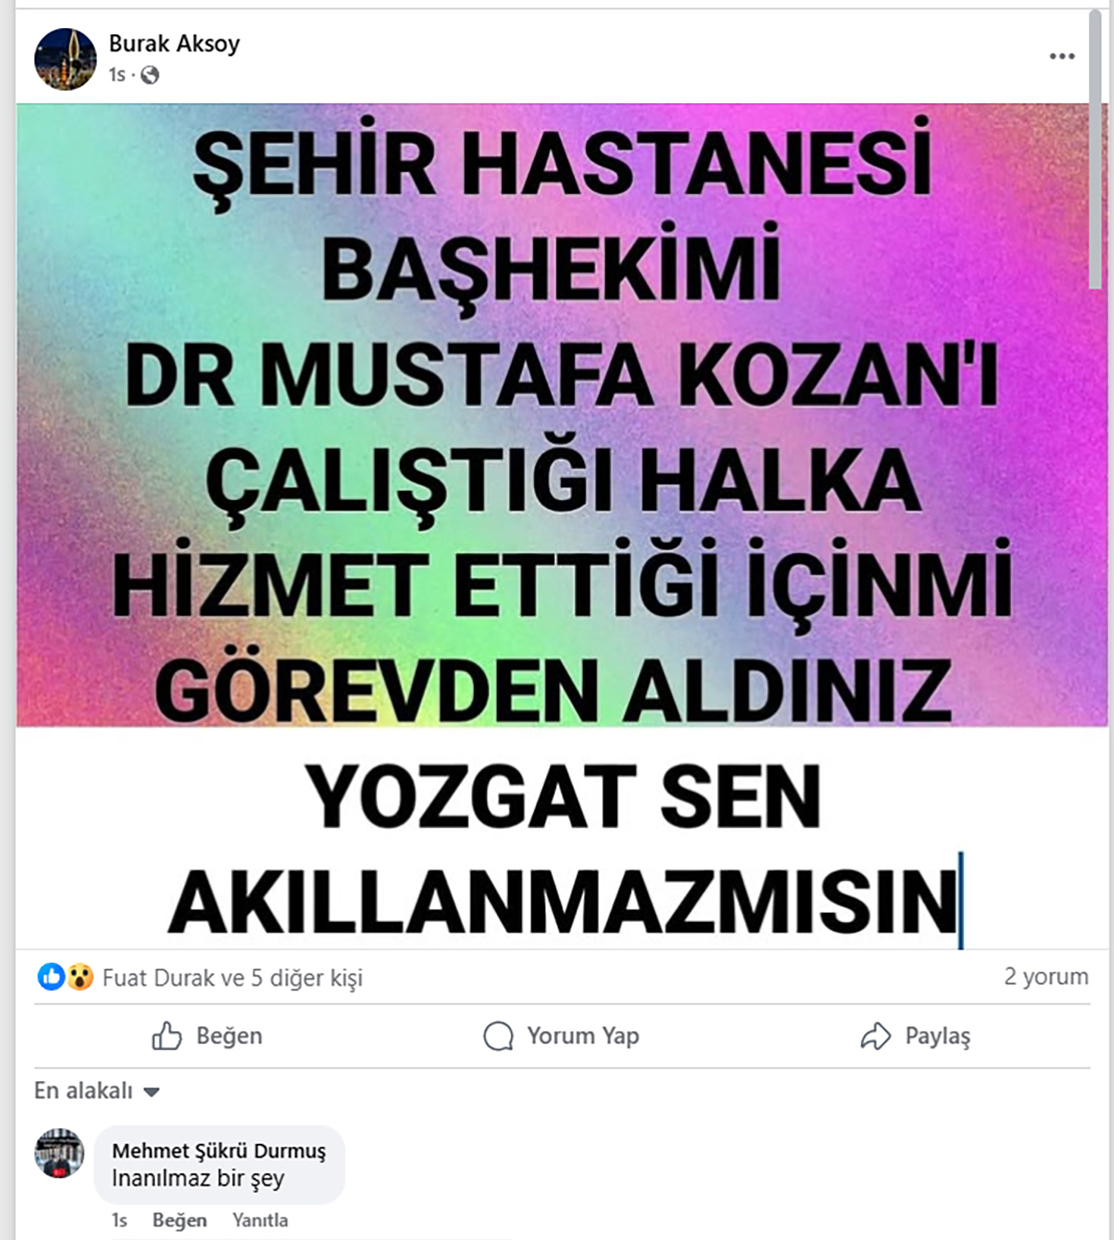Open the 2 yorum comments count
Viewport: 1114px width, 1240px height.
(1046, 977)
